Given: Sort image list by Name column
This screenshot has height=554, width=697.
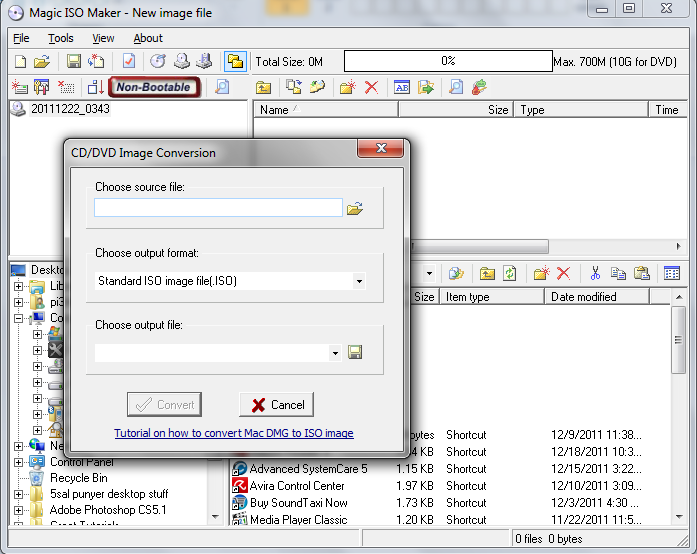Looking at the screenshot, I should click(325, 109).
